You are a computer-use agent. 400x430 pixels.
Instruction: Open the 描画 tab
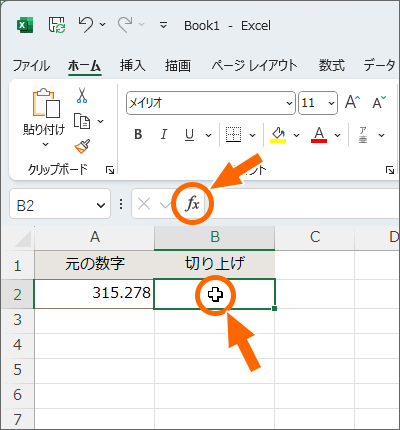coord(178,65)
